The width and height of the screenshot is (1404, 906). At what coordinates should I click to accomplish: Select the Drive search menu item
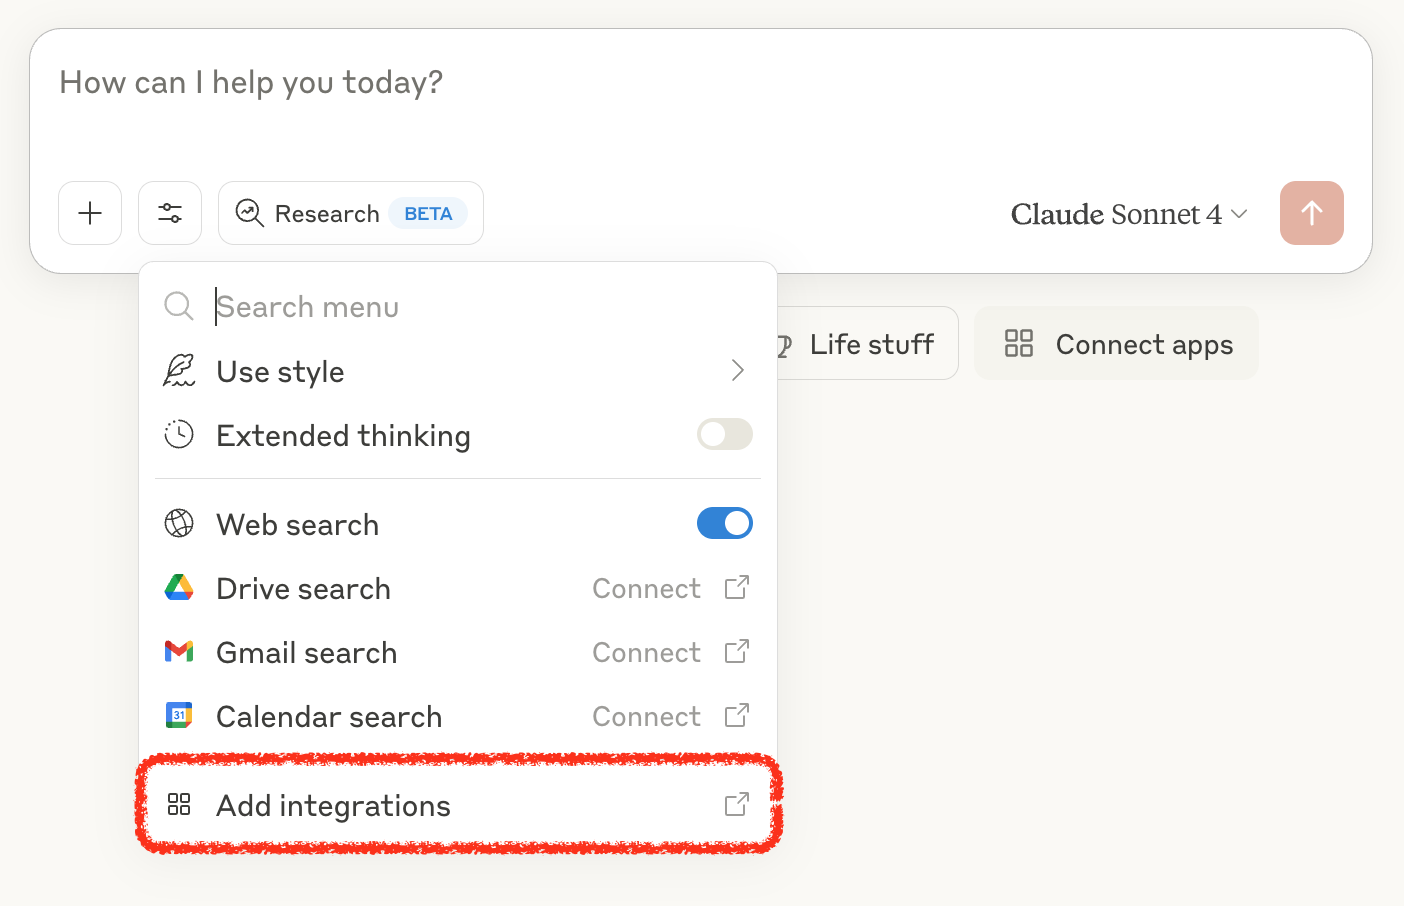tap(458, 588)
